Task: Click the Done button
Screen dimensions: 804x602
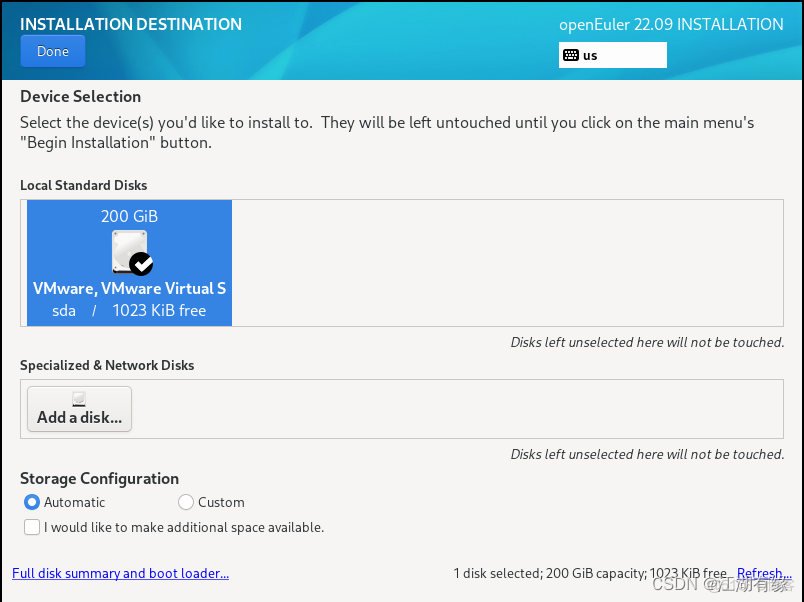Action: click(x=53, y=51)
